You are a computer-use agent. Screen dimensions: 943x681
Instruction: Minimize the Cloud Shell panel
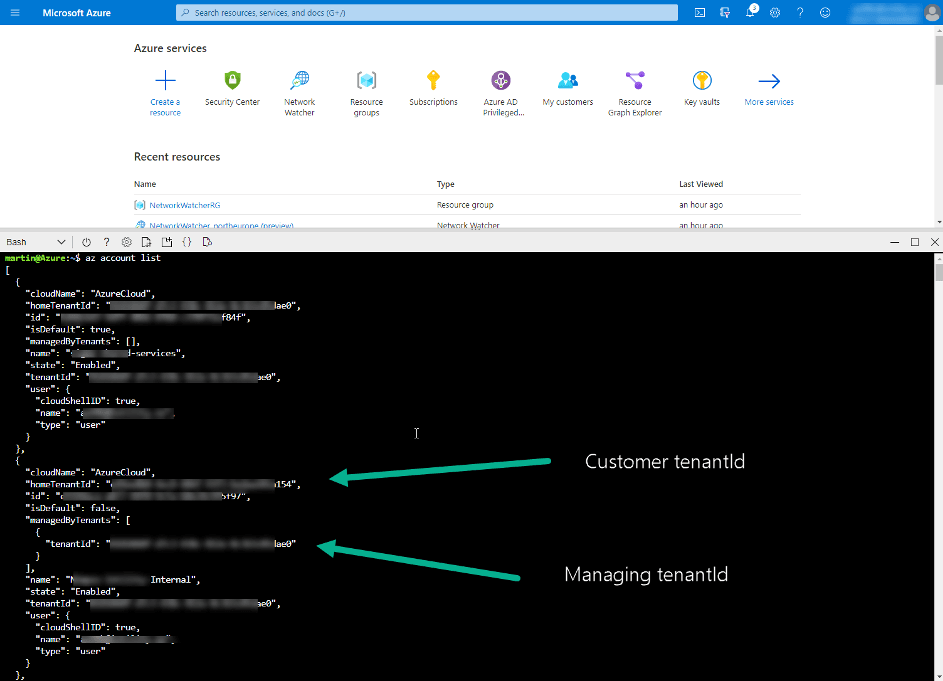pos(895,242)
